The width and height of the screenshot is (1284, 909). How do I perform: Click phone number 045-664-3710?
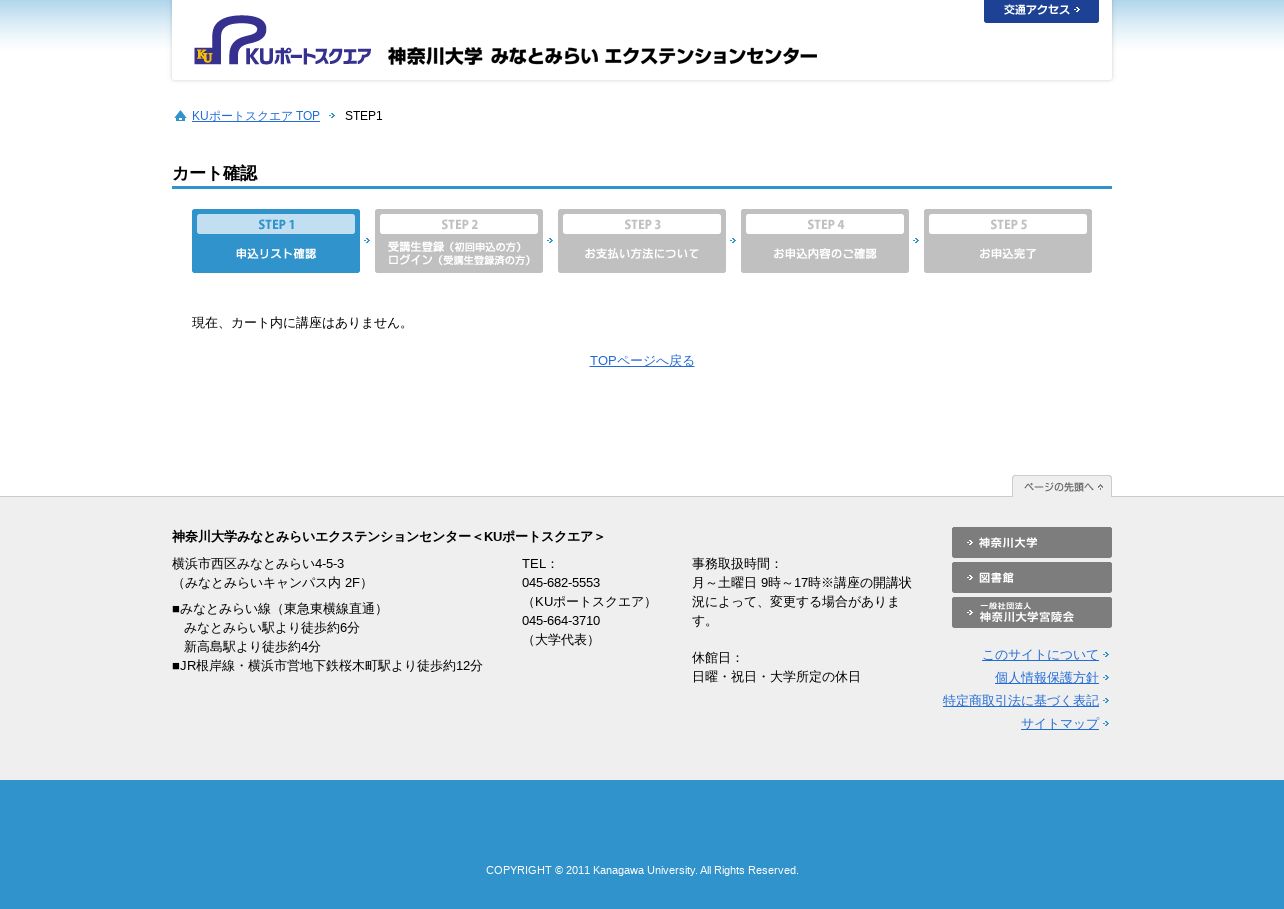click(x=561, y=621)
